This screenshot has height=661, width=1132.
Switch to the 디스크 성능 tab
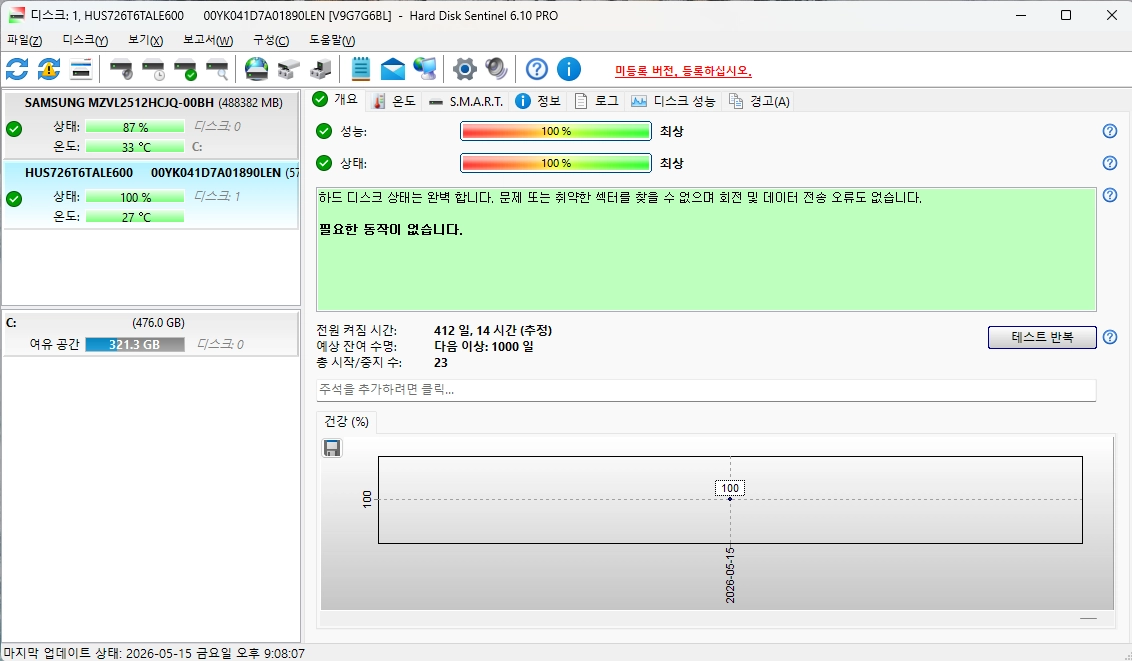[x=673, y=101]
